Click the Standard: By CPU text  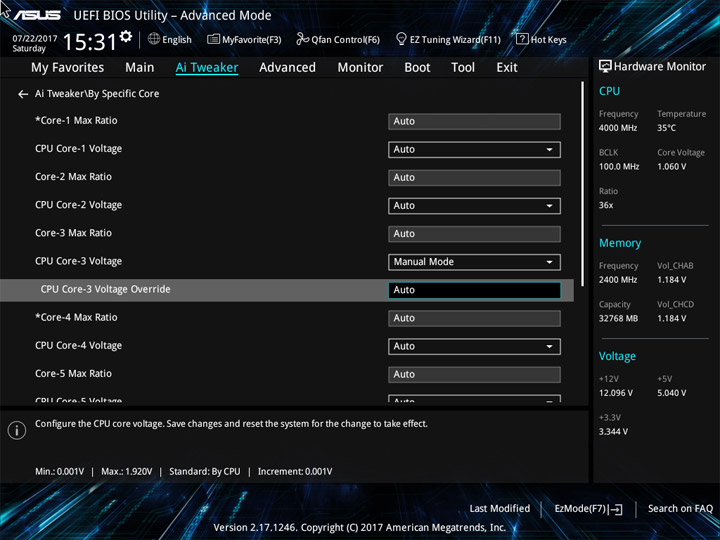(204, 472)
